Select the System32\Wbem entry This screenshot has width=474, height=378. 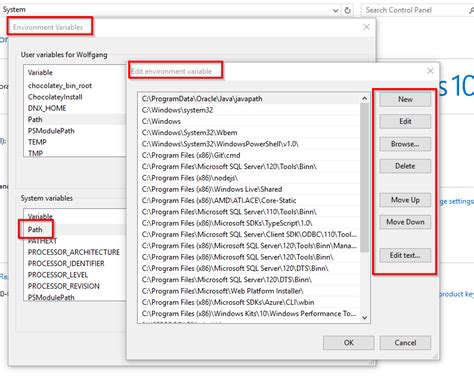point(249,133)
